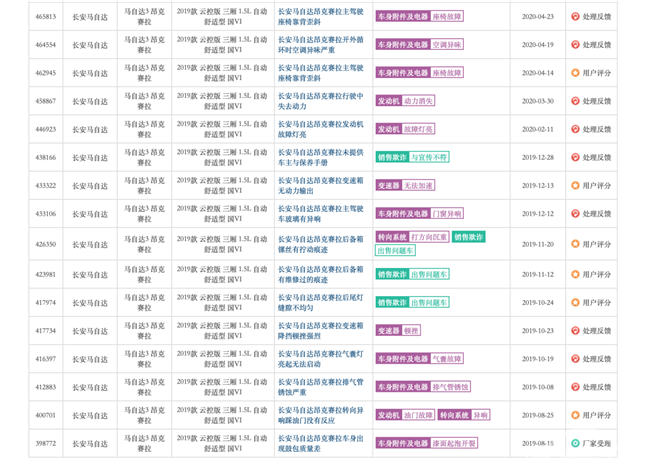650x476 pixels.
Task: Click the date 2019-12-28
Action: point(538,158)
